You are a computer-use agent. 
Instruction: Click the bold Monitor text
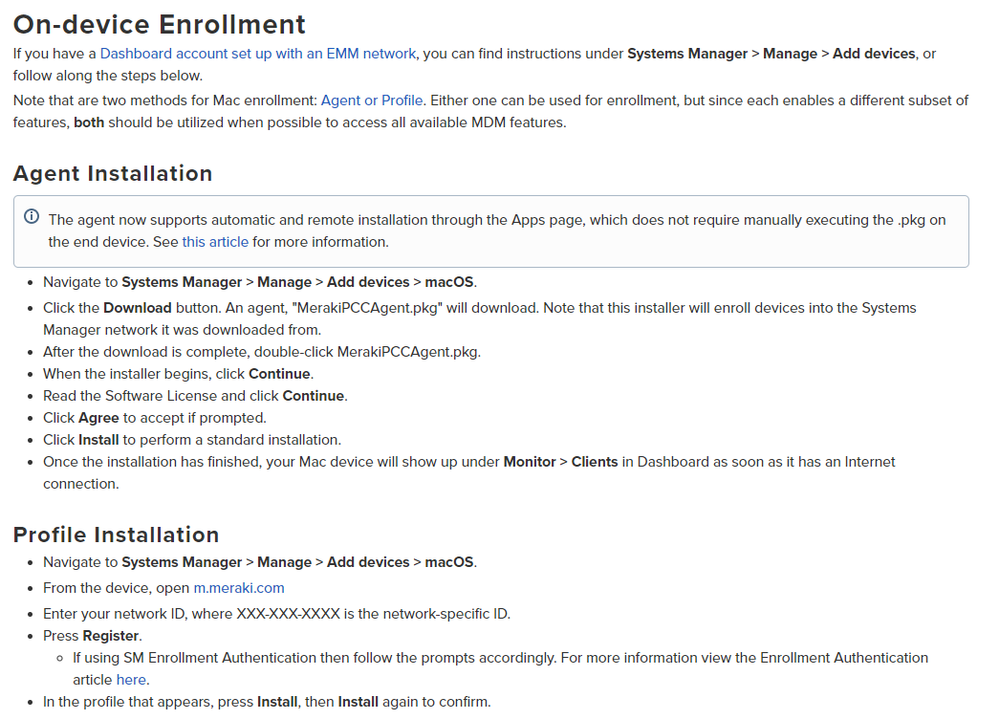coord(529,462)
